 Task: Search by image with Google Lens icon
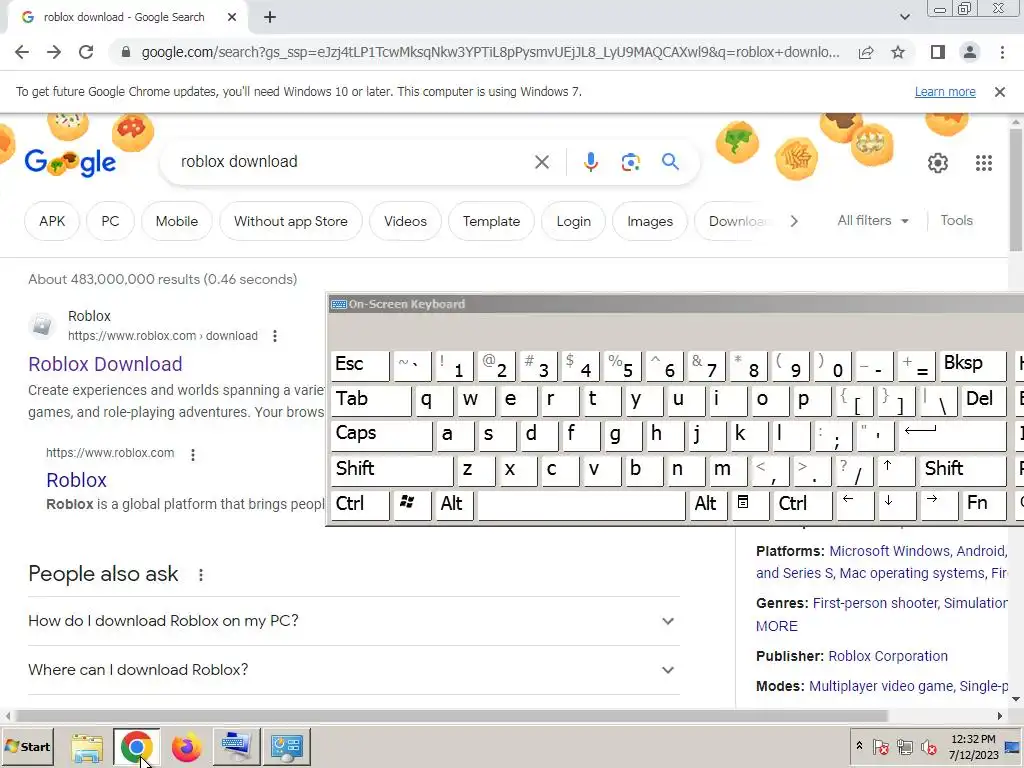[x=630, y=162]
